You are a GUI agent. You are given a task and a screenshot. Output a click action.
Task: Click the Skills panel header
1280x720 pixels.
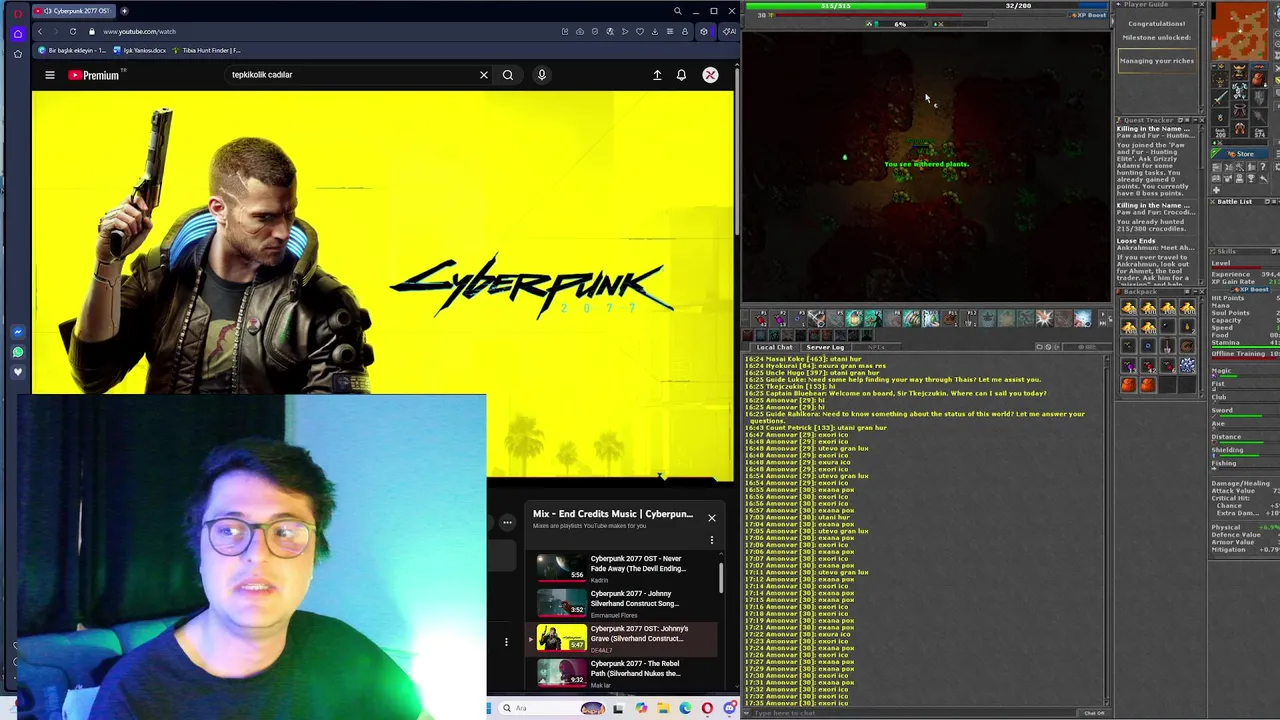click(1243, 252)
